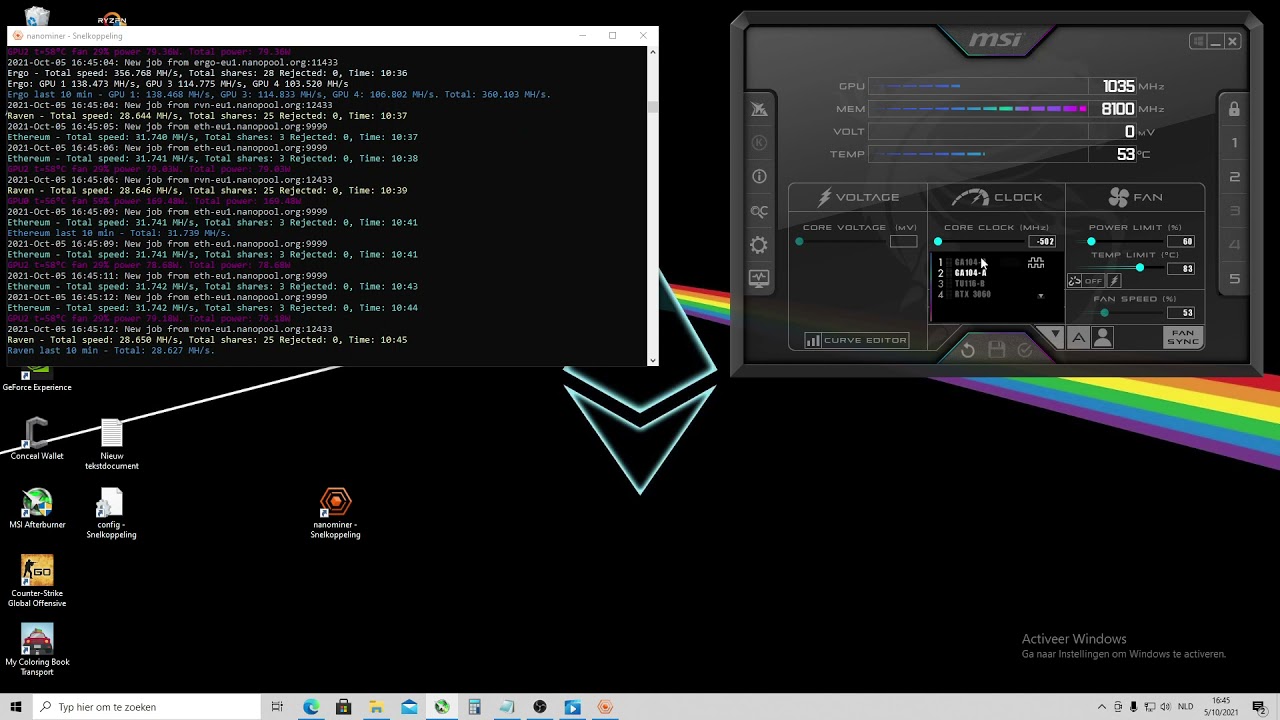Click the lightning priority icon beside OFF
The width and height of the screenshot is (1280, 720).
click(x=1114, y=281)
